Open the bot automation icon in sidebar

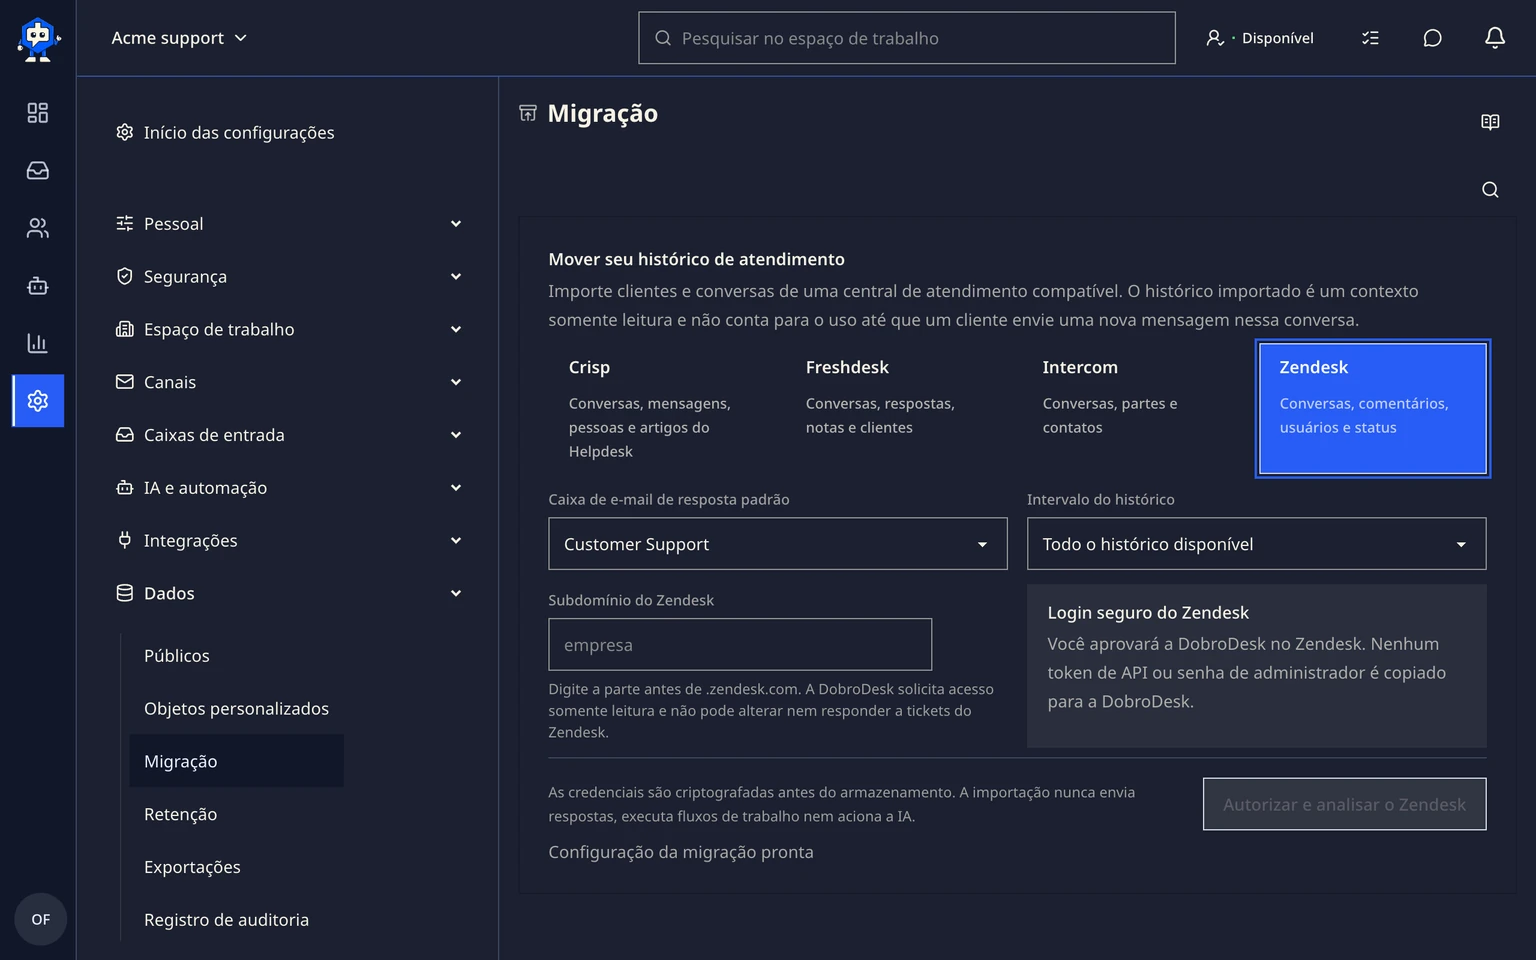(38, 286)
